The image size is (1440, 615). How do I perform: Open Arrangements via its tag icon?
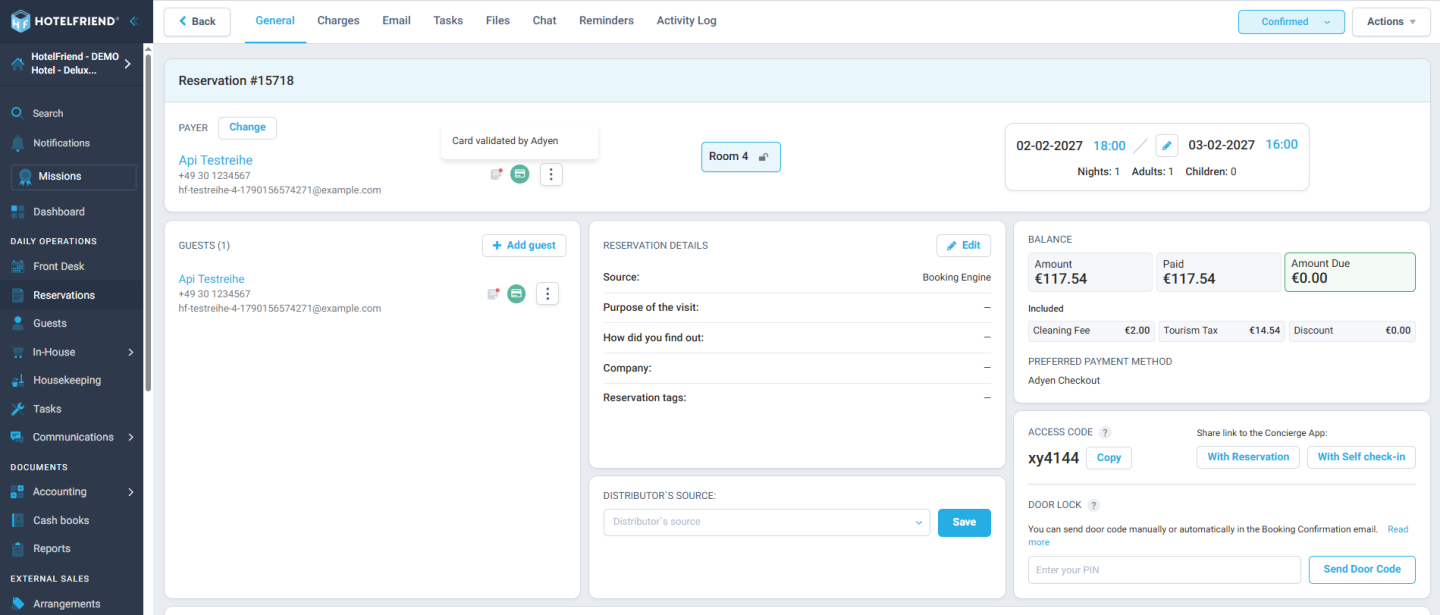click(17, 604)
